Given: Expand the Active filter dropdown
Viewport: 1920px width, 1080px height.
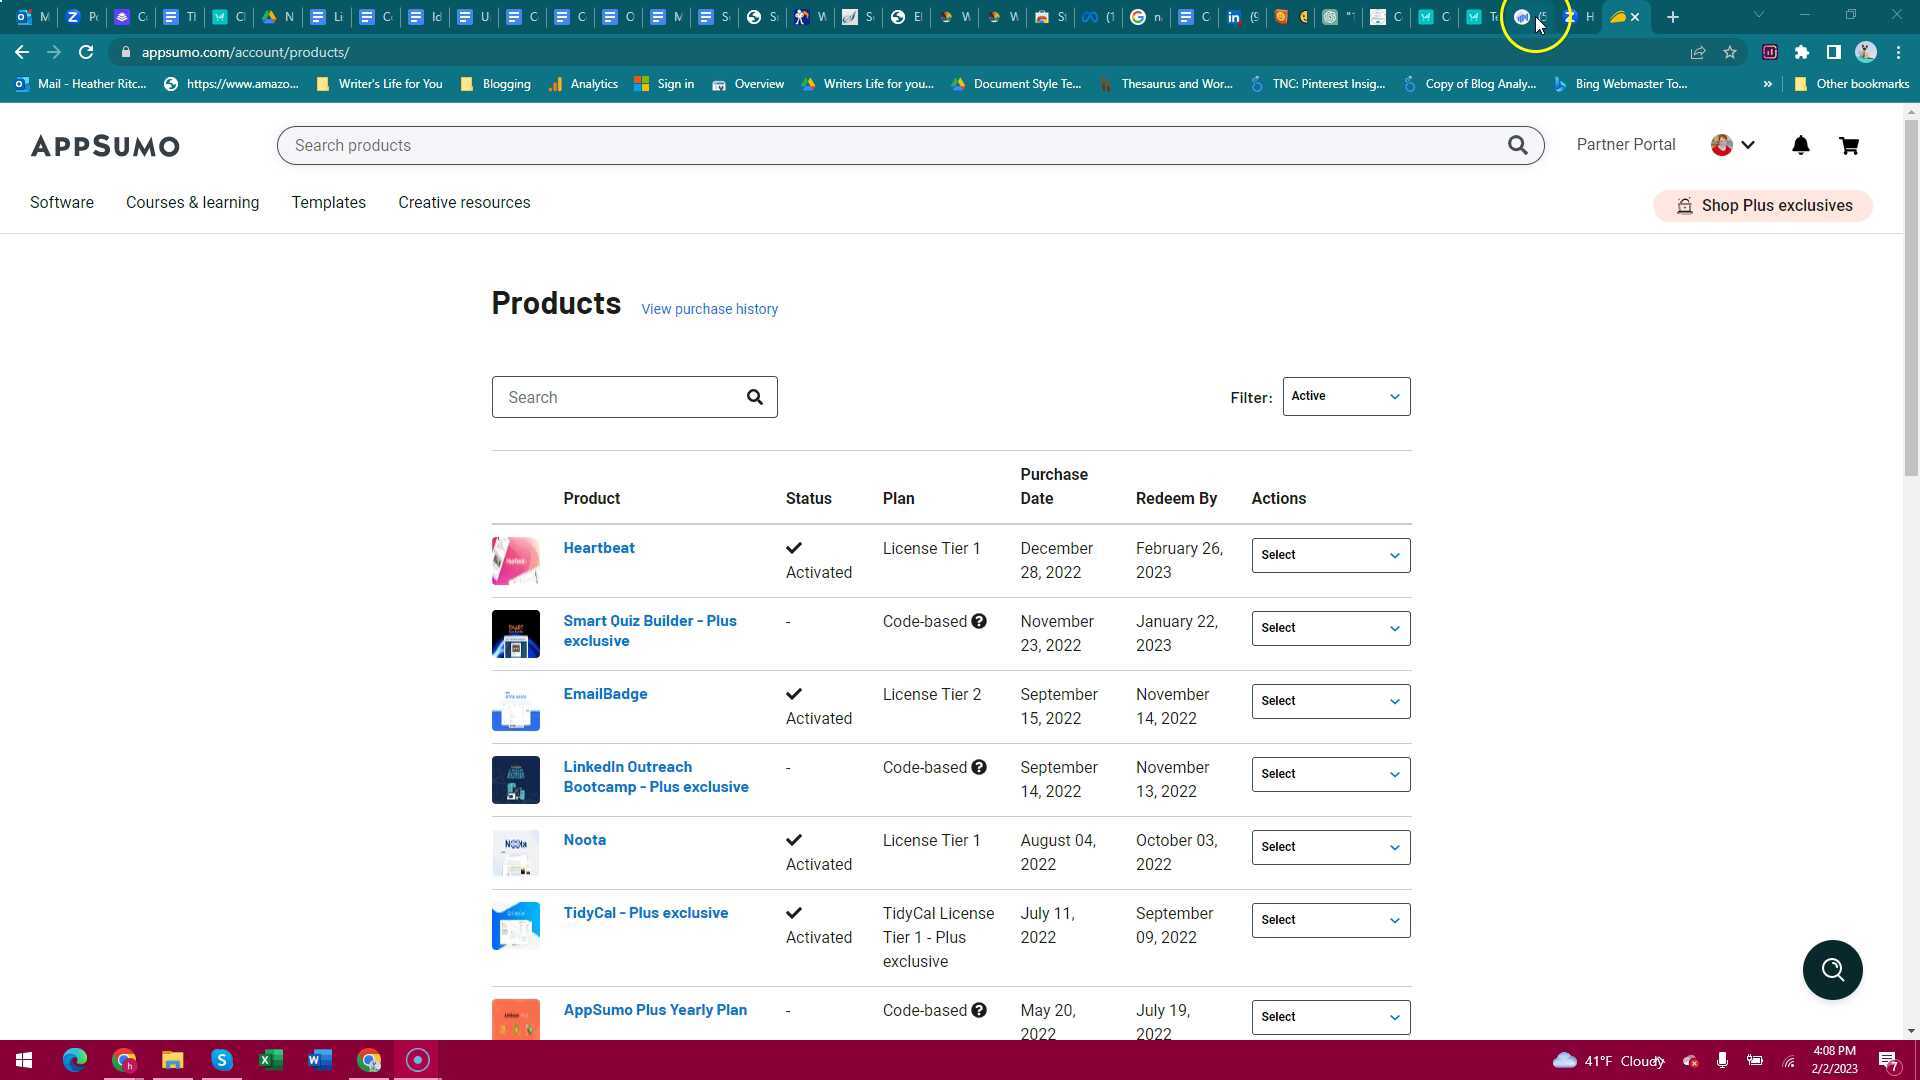Looking at the screenshot, I should tap(1346, 397).
